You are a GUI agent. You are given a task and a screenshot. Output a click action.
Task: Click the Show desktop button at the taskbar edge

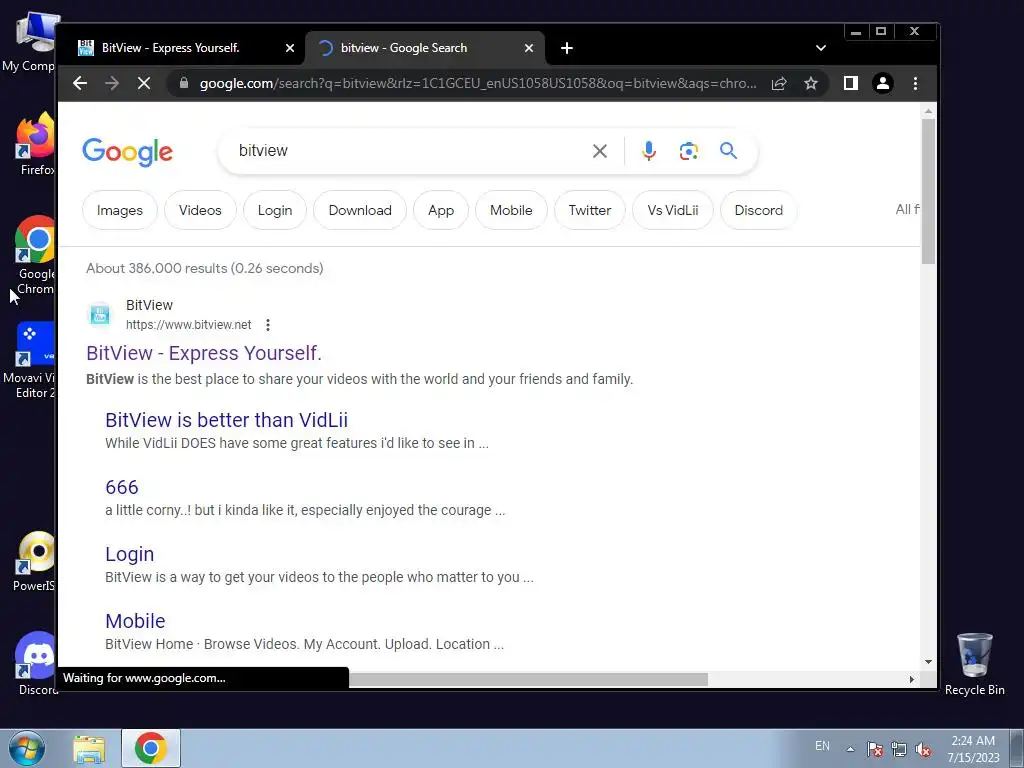pos(1017,748)
